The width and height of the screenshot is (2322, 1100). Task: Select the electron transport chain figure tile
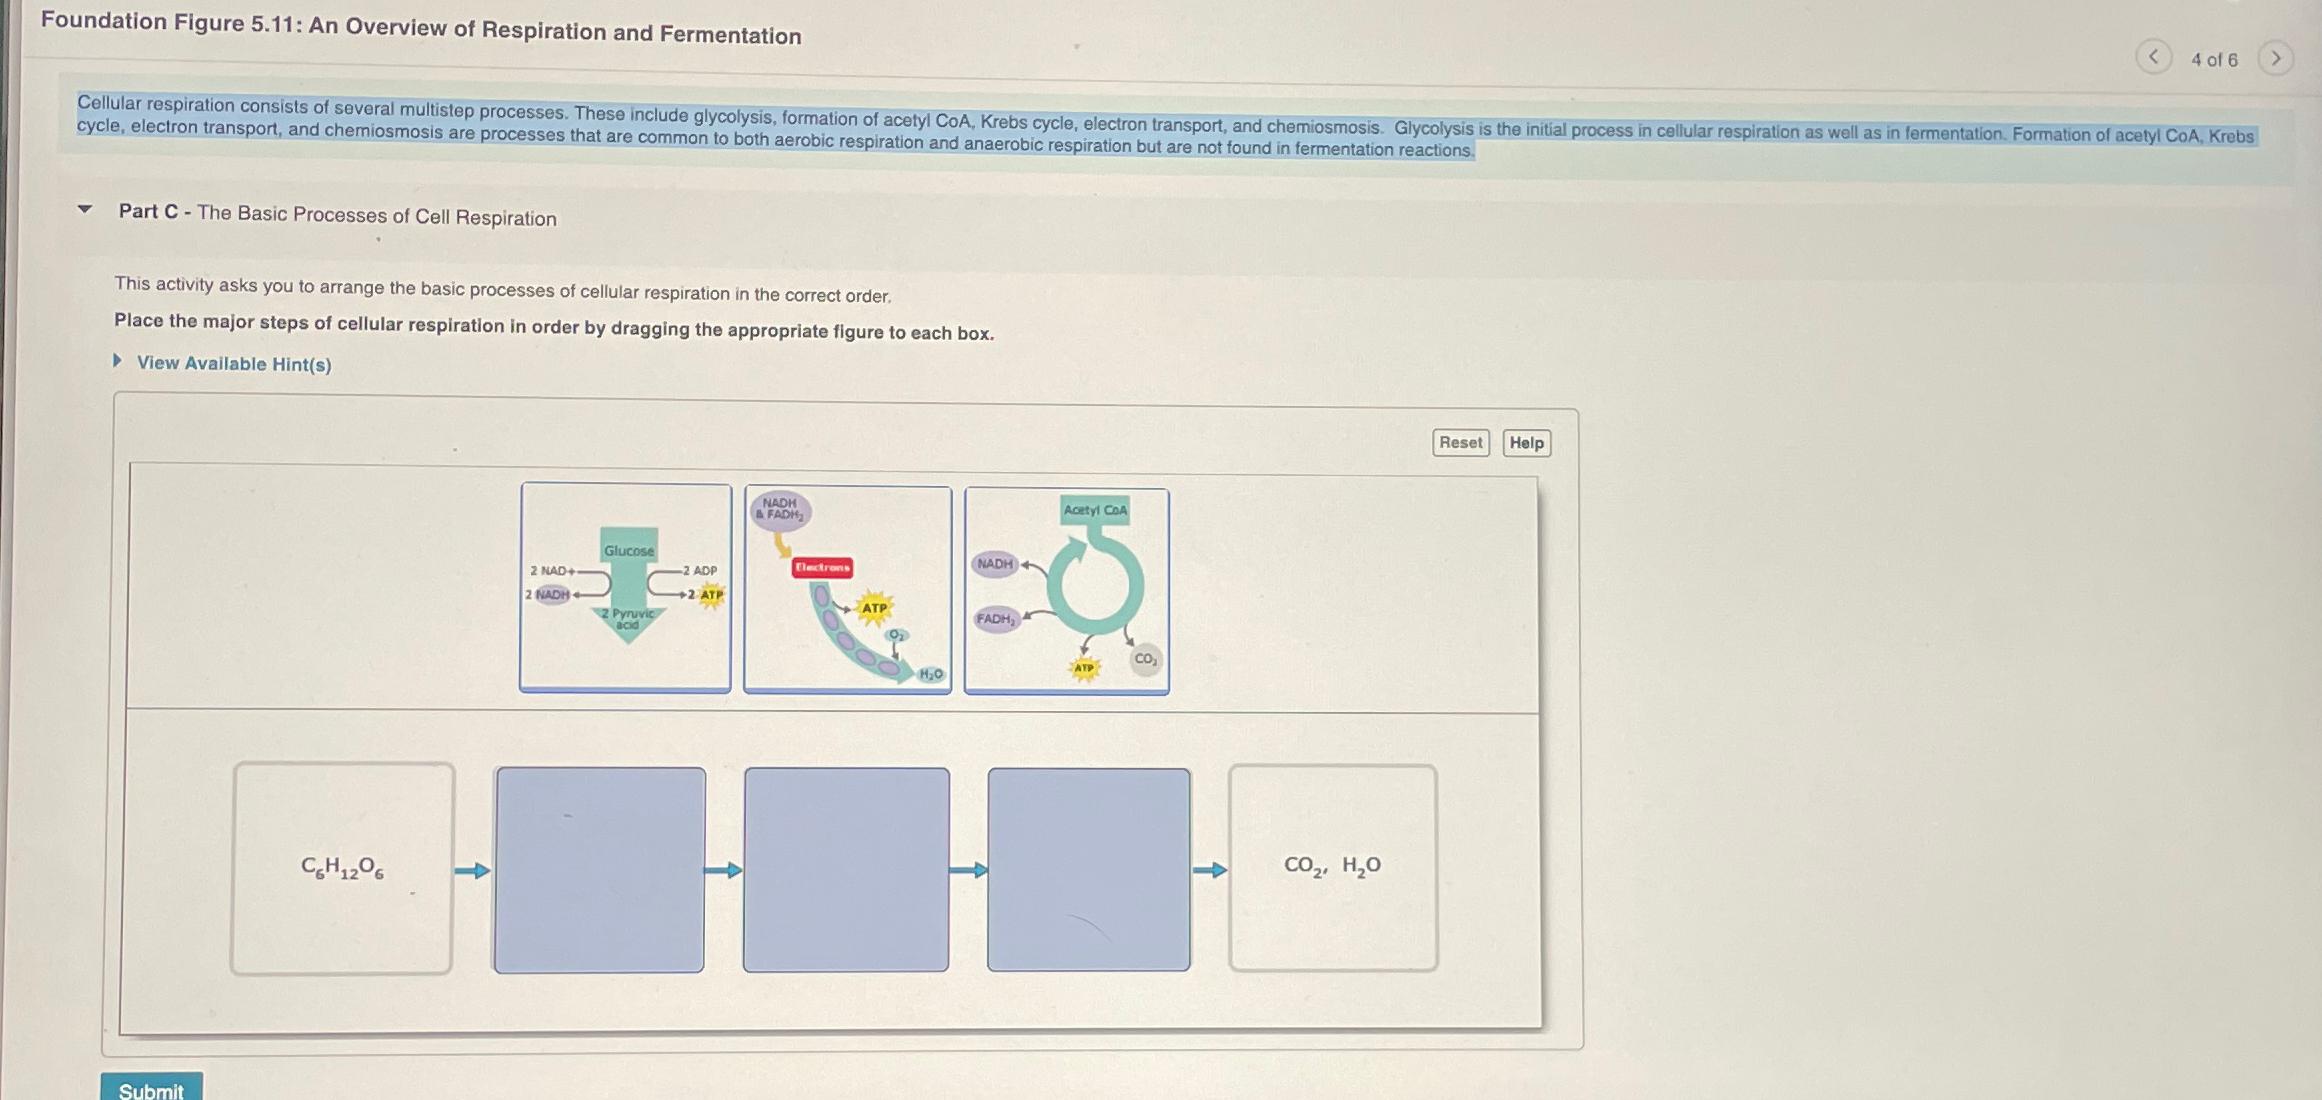pyautogui.click(x=847, y=590)
